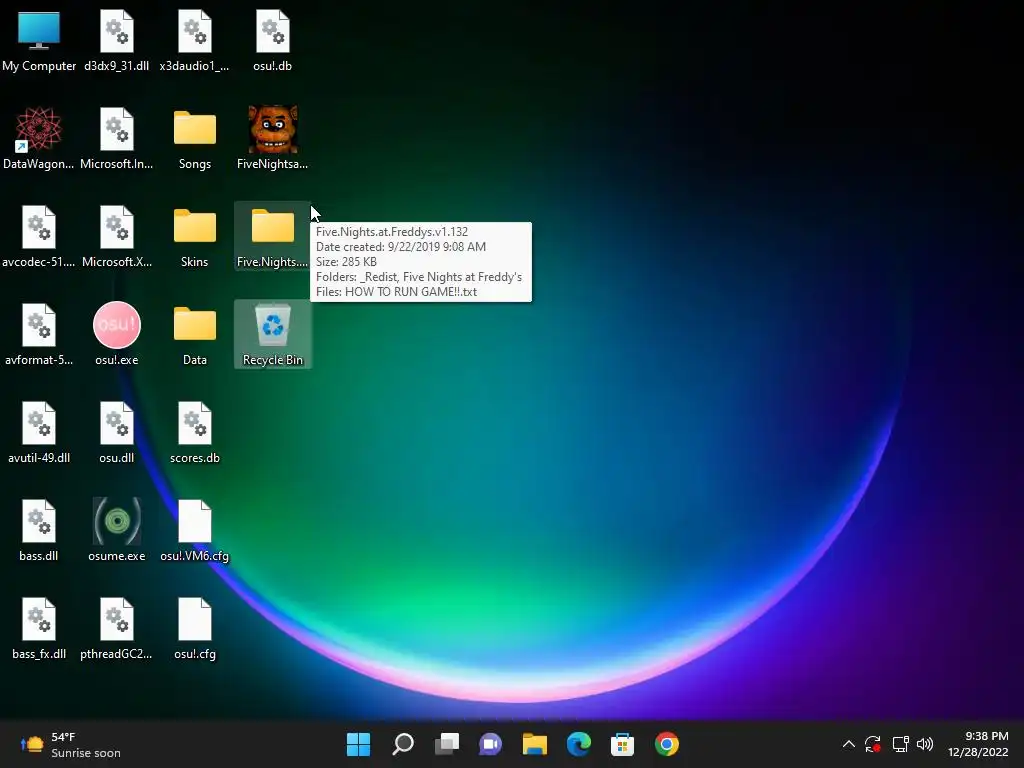Click the x3daudio1 dll file icon
The height and width of the screenshot is (768, 1024).
pos(195,40)
